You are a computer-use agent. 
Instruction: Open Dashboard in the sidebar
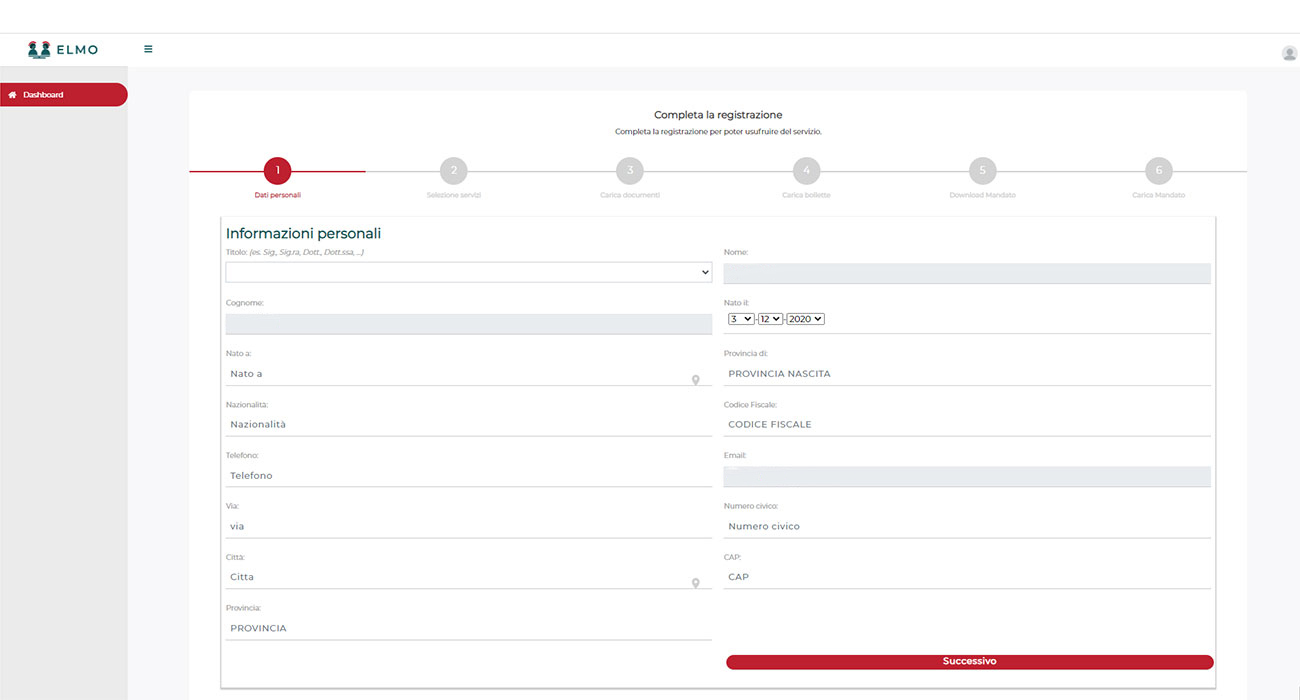tap(63, 95)
